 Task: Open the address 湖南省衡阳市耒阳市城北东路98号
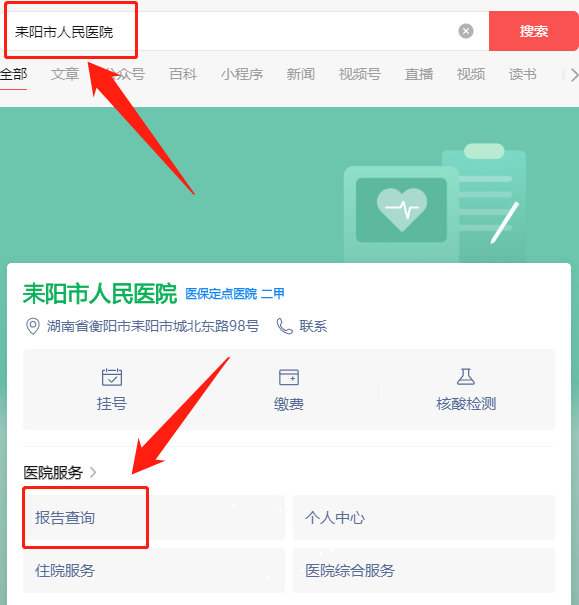point(153,326)
